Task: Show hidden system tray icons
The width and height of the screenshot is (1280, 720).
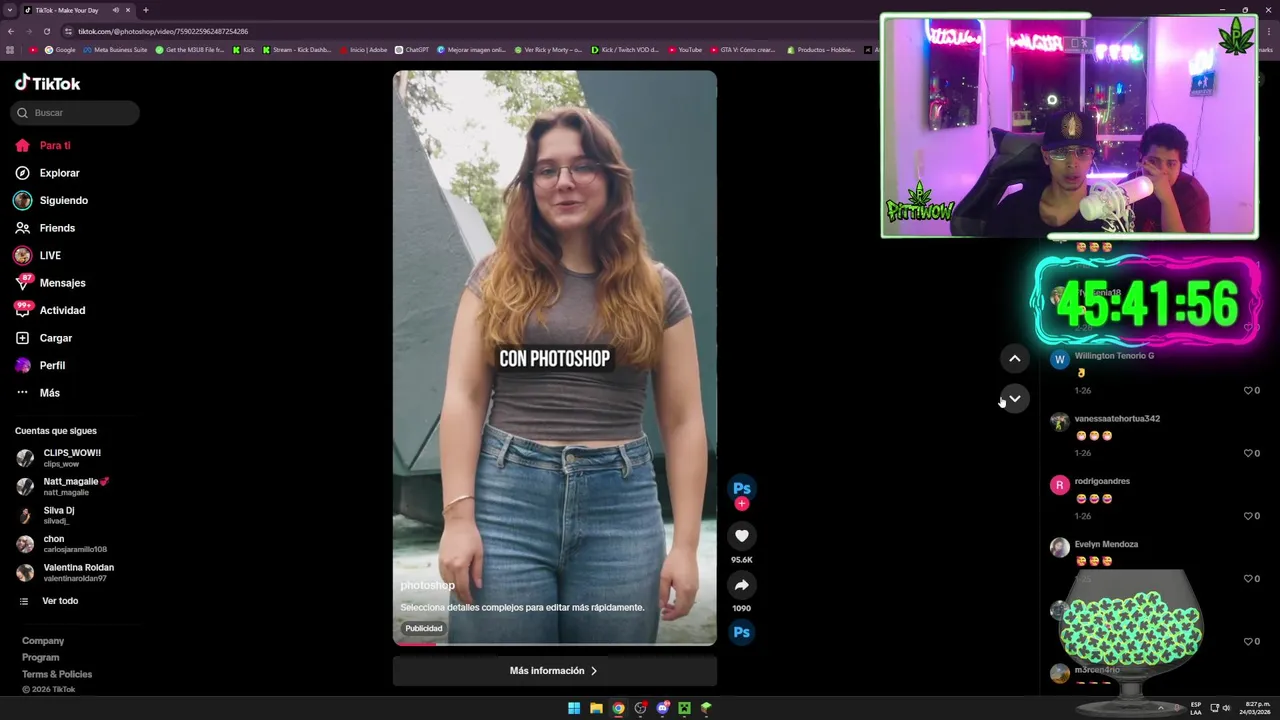Action: coord(1161,708)
